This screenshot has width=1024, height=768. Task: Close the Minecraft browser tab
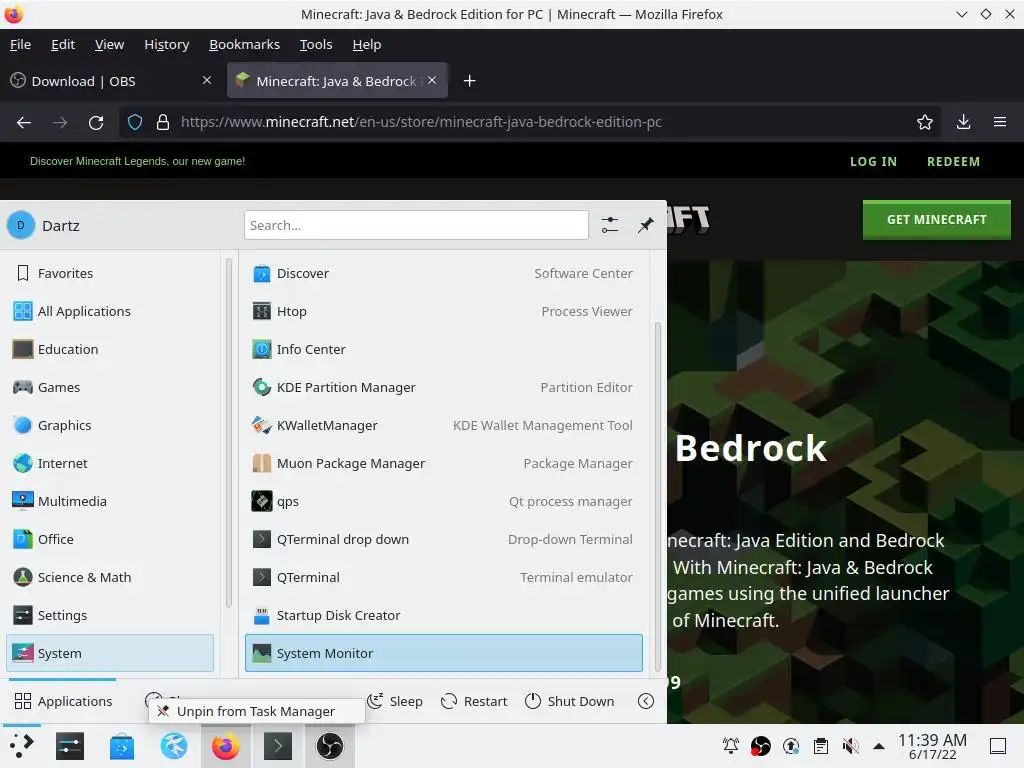432,80
